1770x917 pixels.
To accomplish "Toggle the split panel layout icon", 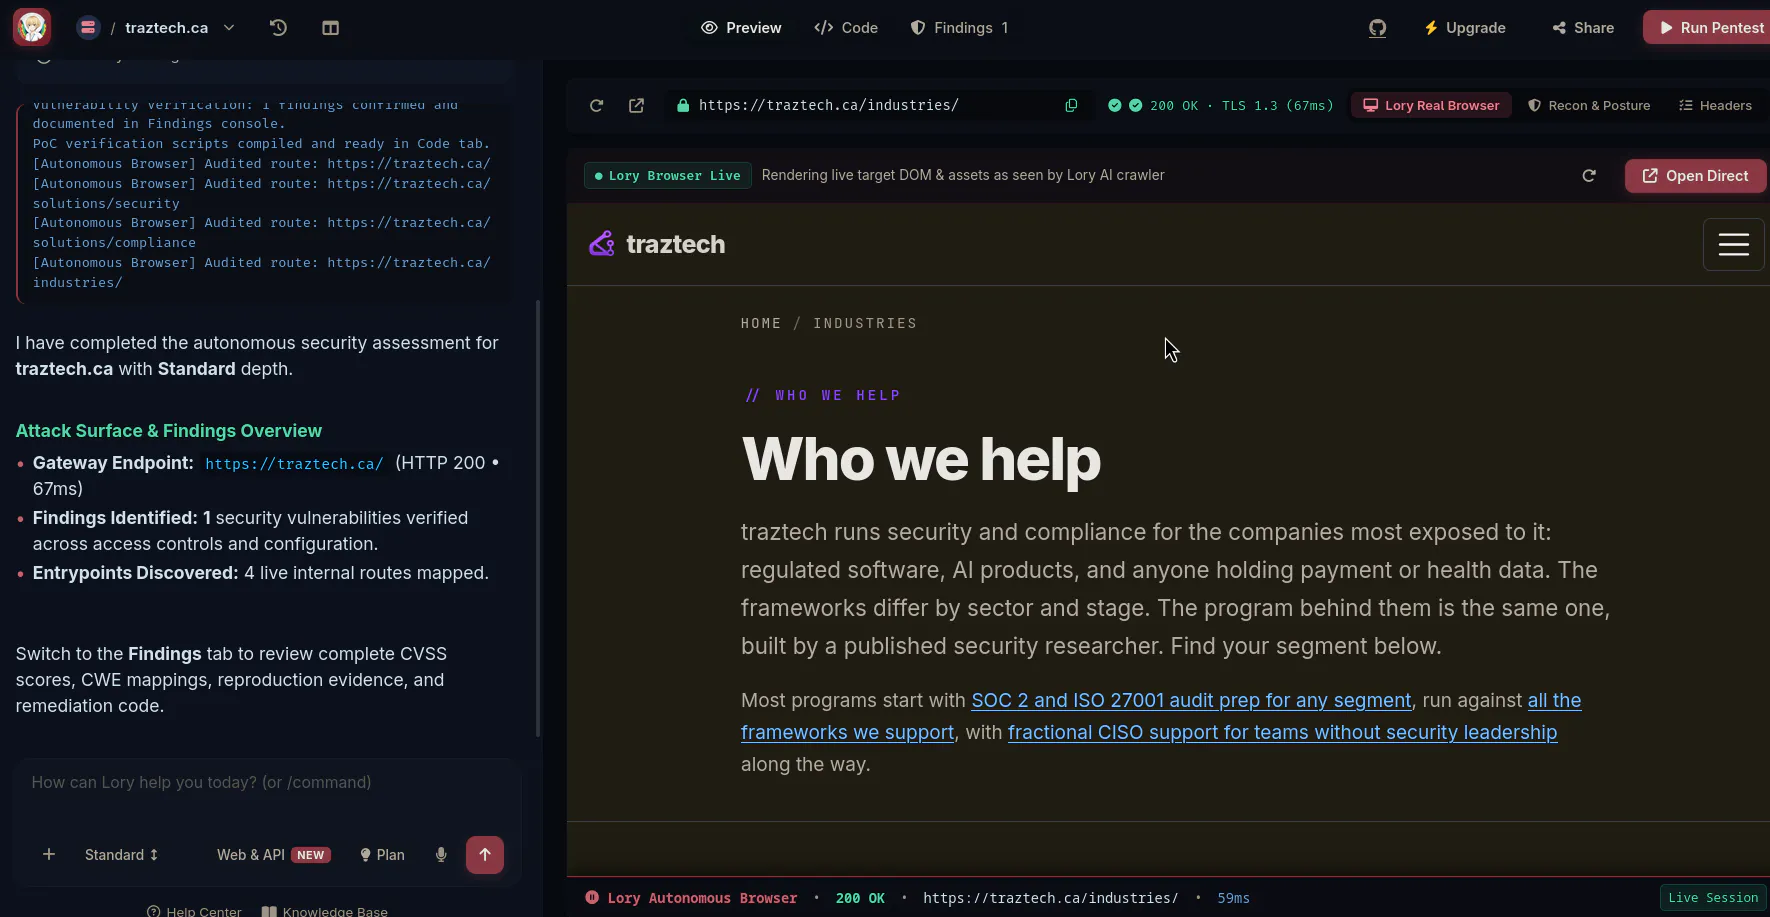I will pos(330,27).
